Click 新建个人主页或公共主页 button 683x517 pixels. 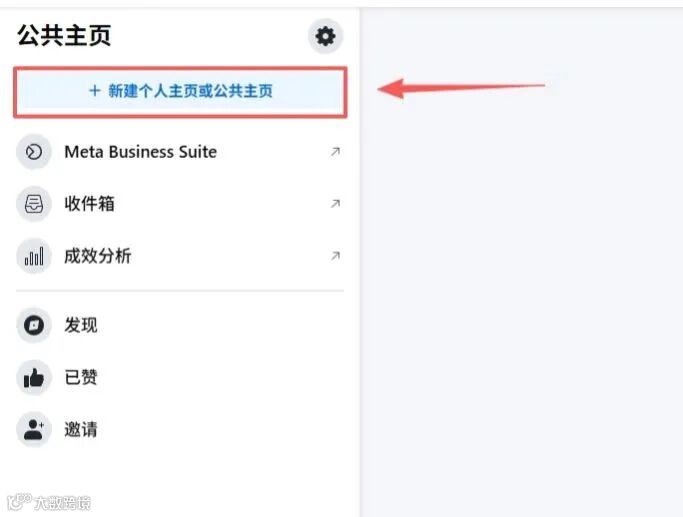click(x=180, y=92)
